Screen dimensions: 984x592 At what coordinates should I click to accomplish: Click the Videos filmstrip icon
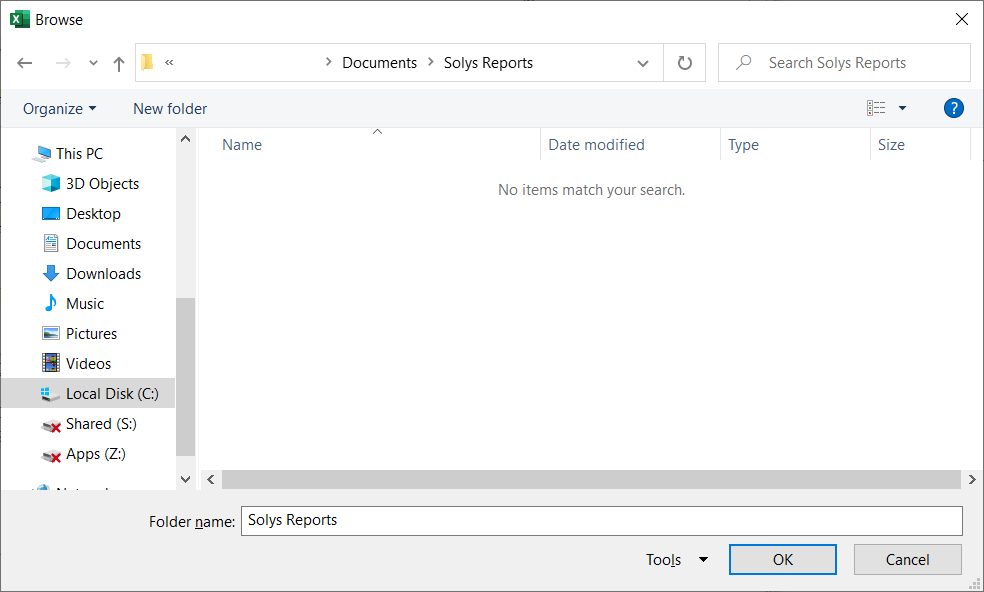(51, 363)
